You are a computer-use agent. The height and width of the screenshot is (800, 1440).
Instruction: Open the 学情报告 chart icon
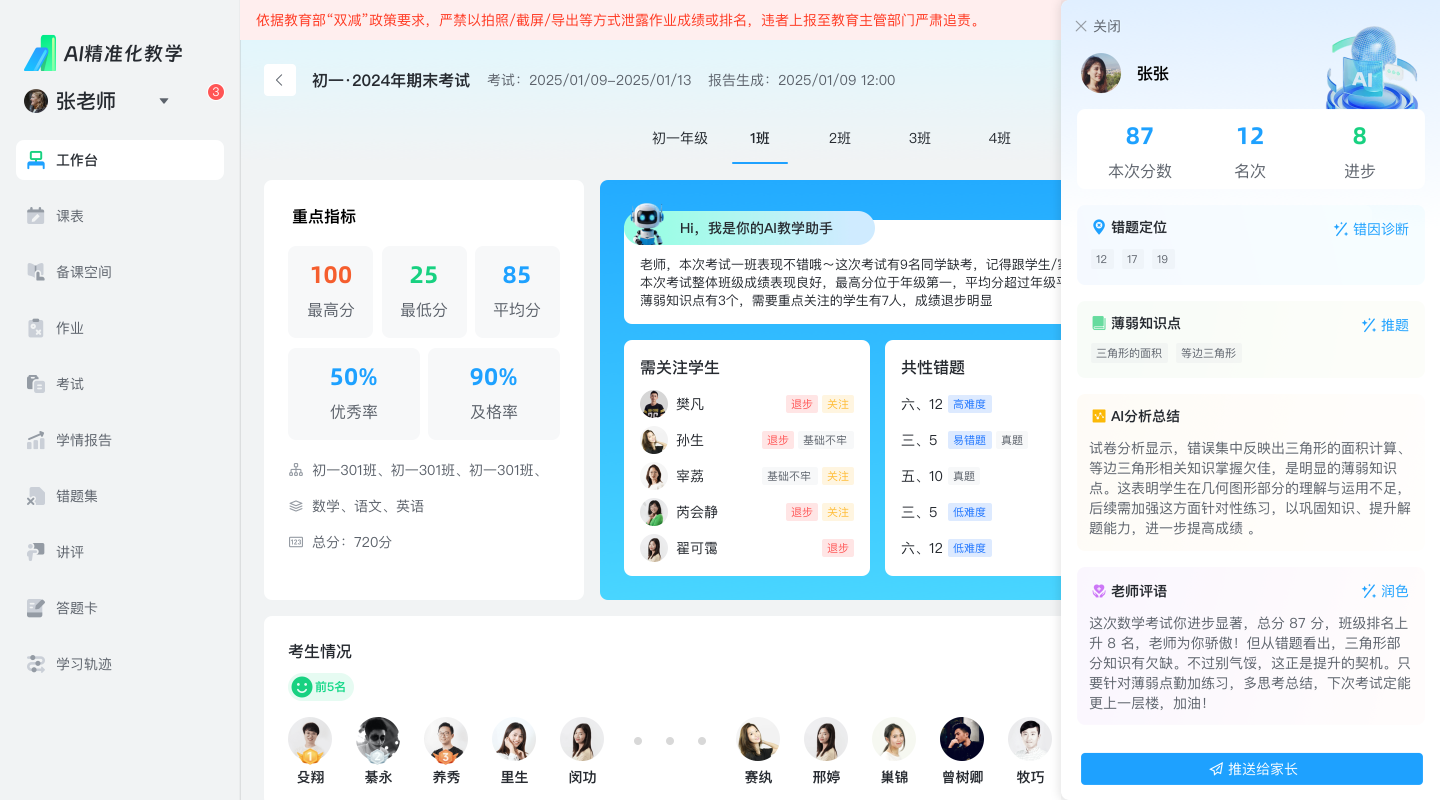(36, 440)
